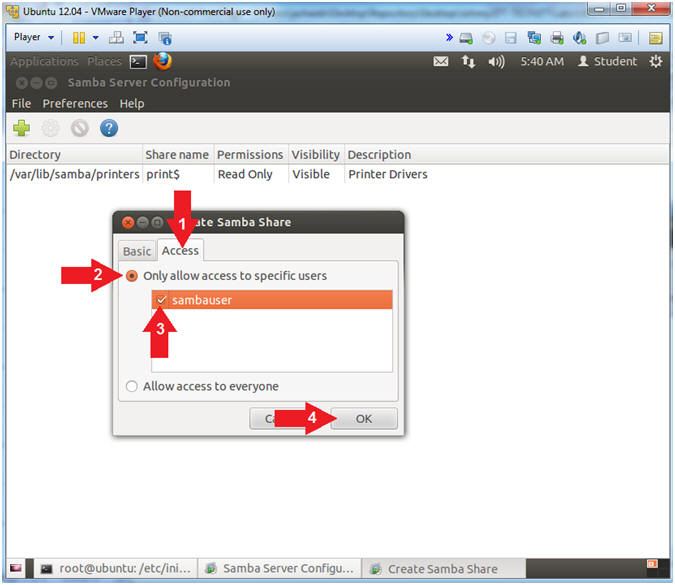This screenshot has height=585, width=675.
Task: Click the OK button in the dialog
Action: [x=364, y=419]
